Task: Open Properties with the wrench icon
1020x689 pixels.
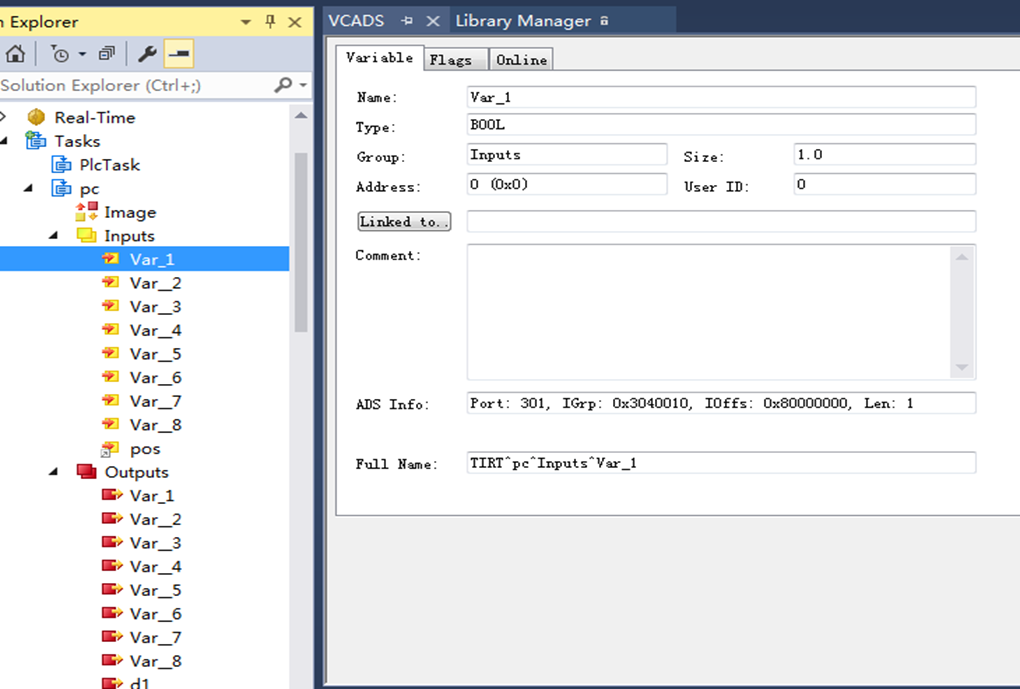Action: pyautogui.click(x=147, y=54)
